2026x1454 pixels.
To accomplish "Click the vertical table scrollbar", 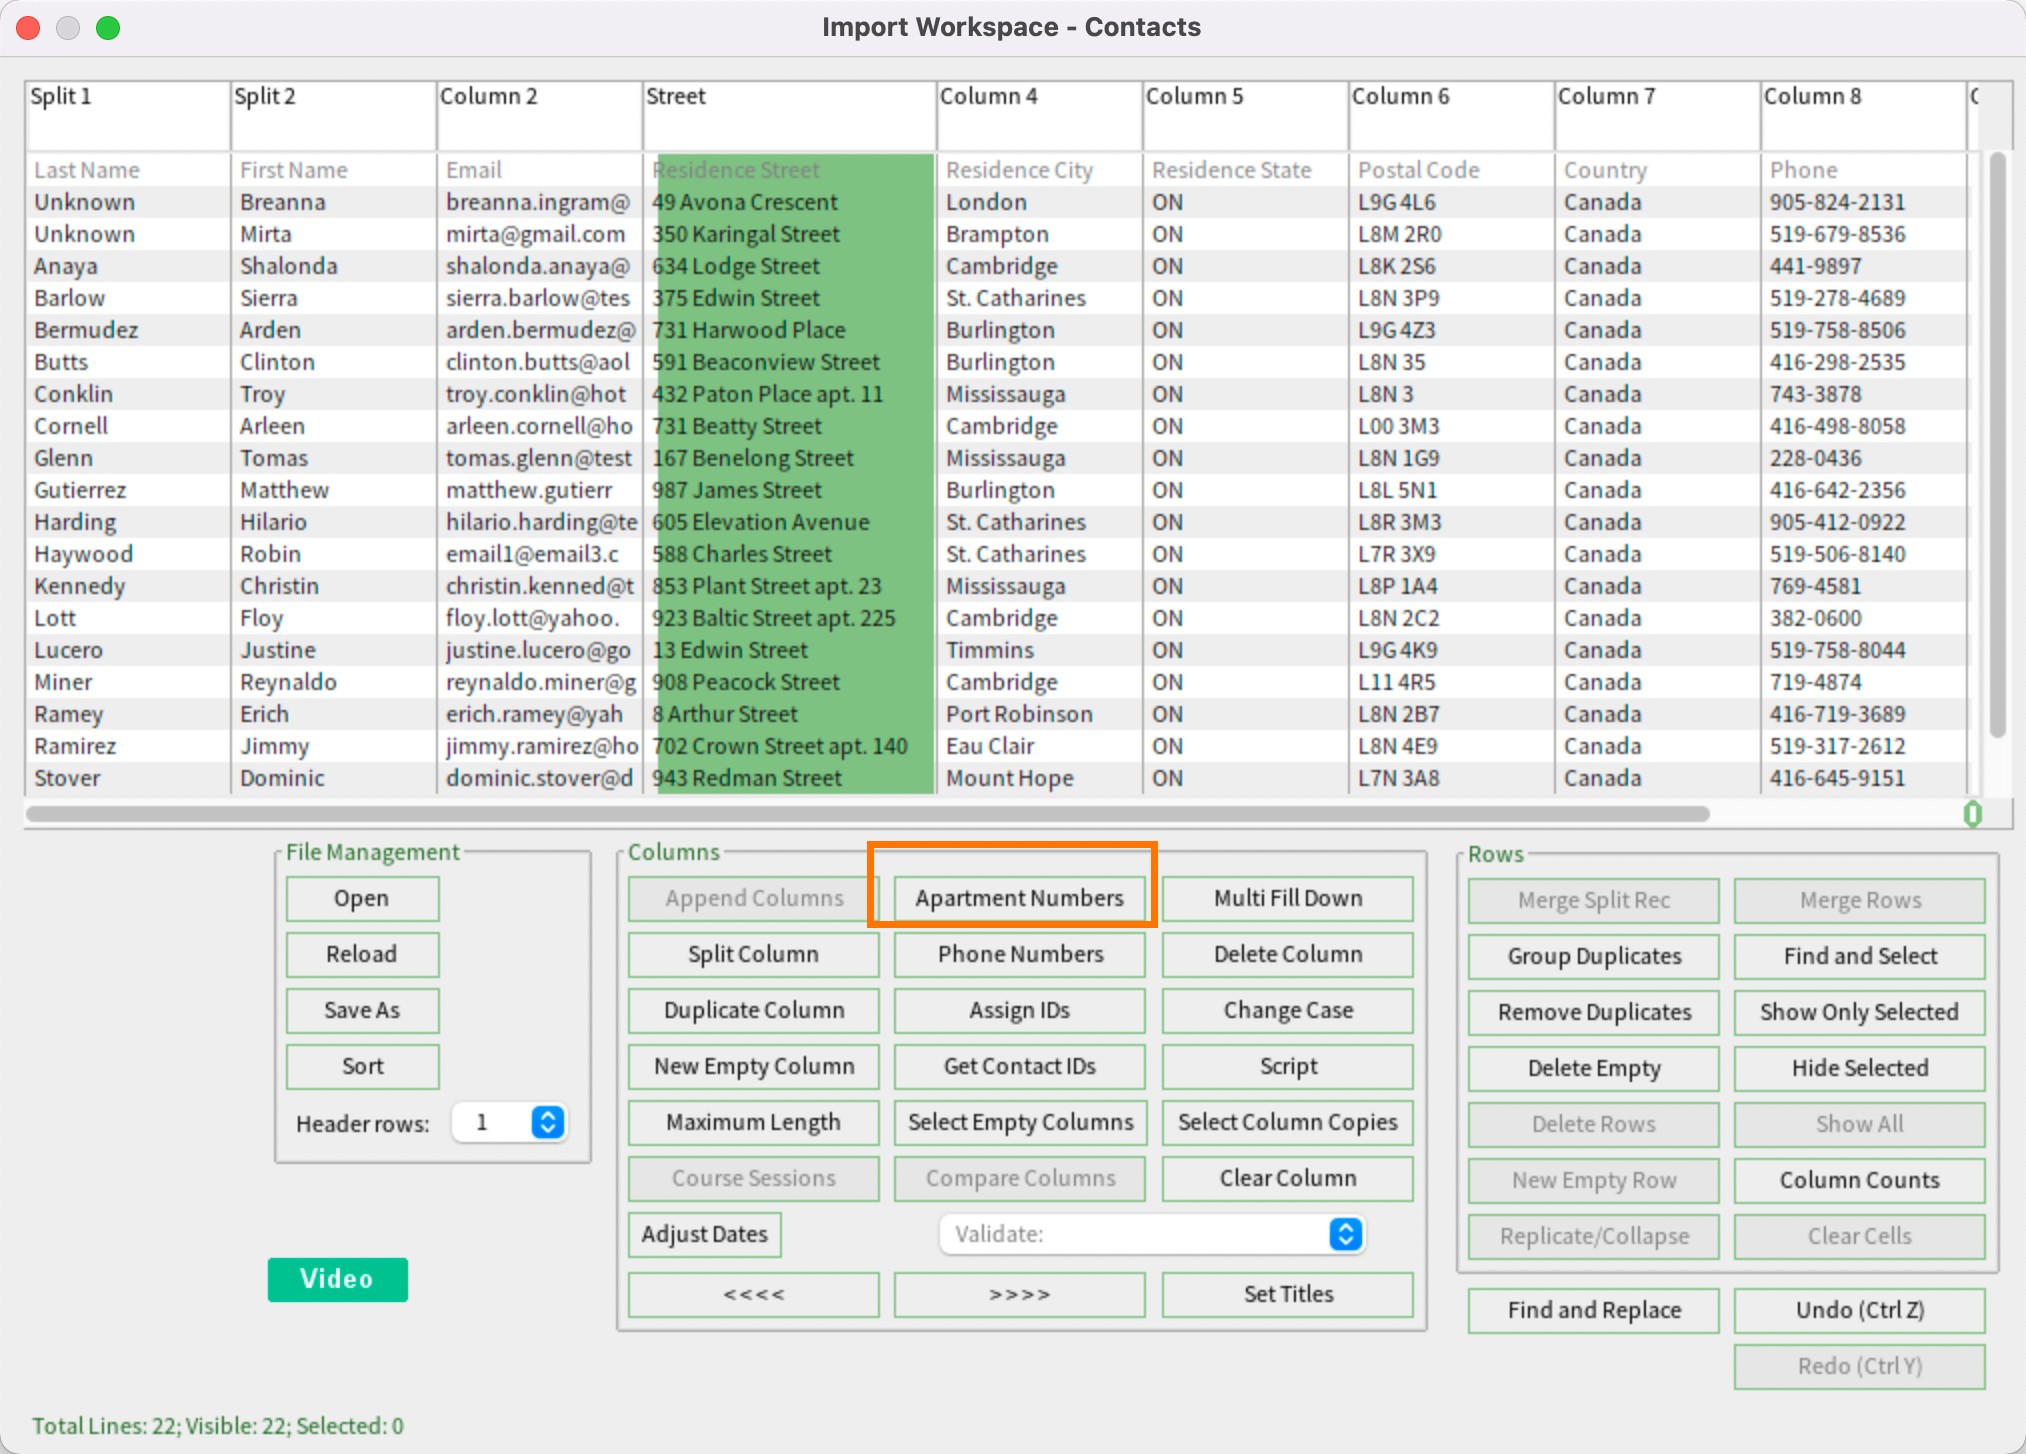I will pyautogui.click(x=1997, y=445).
